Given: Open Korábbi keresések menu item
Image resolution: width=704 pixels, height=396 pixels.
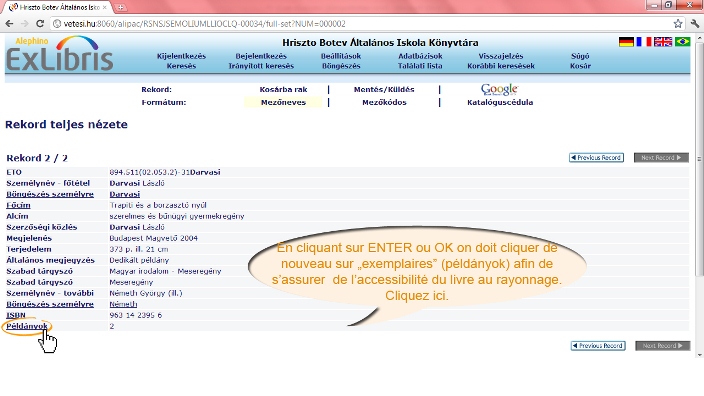Looking at the screenshot, I should 501,66.
